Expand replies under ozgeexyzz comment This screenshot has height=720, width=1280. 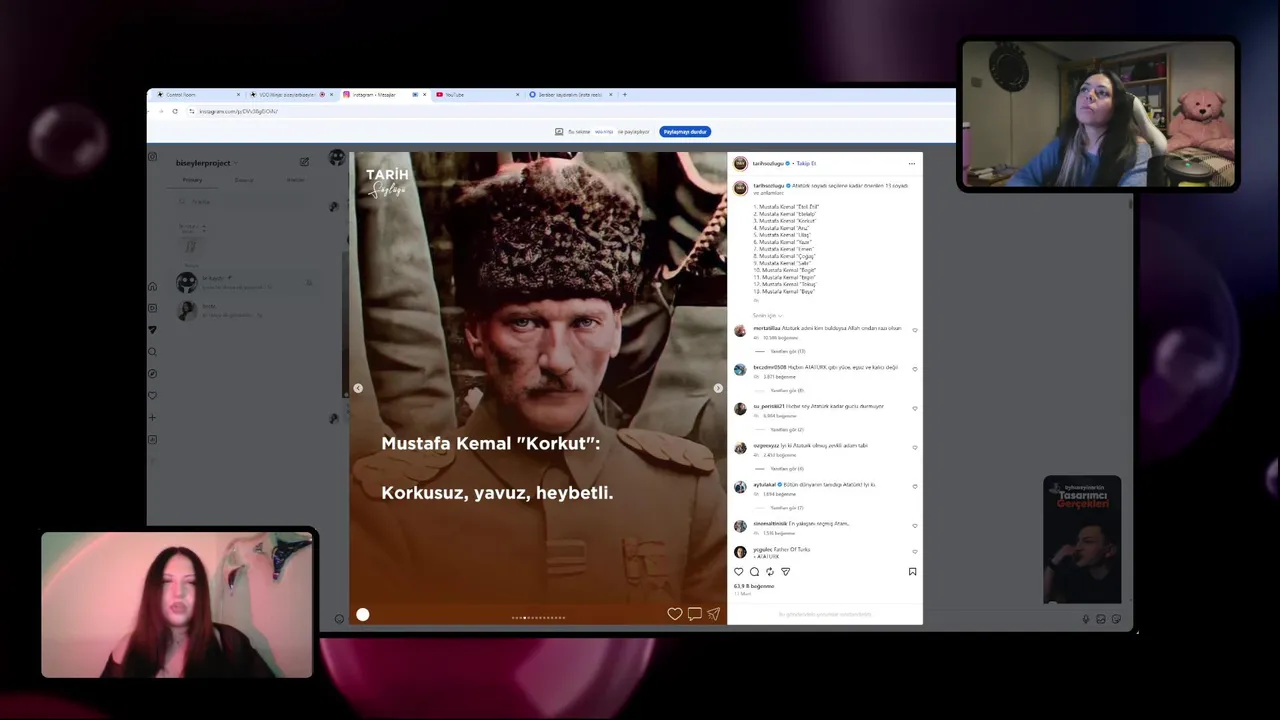click(x=787, y=468)
